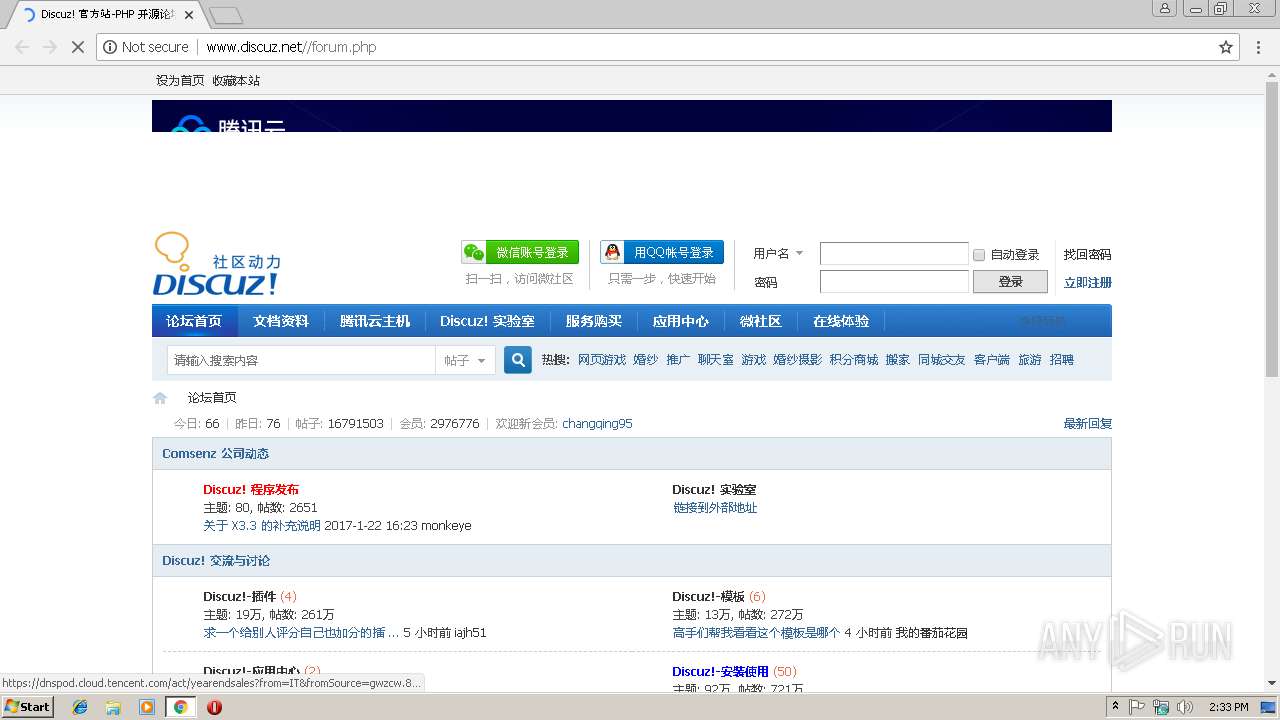Show hidden tray icons arrow
Image resolution: width=1280 pixels, height=720 pixels.
pos(1116,707)
